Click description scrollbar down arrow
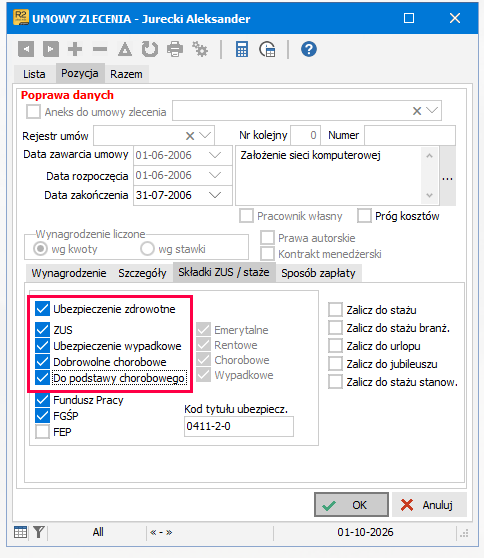484x558 pixels. [430, 195]
